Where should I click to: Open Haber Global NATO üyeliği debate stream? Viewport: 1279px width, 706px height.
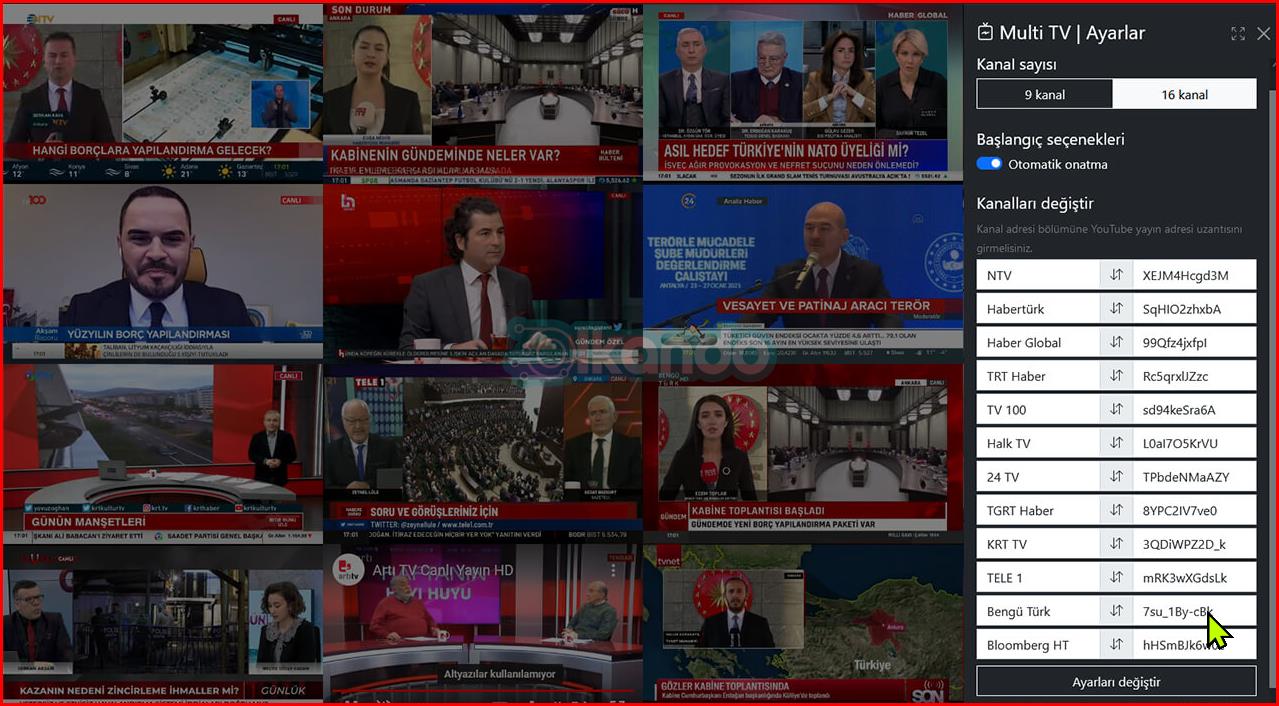(801, 93)
